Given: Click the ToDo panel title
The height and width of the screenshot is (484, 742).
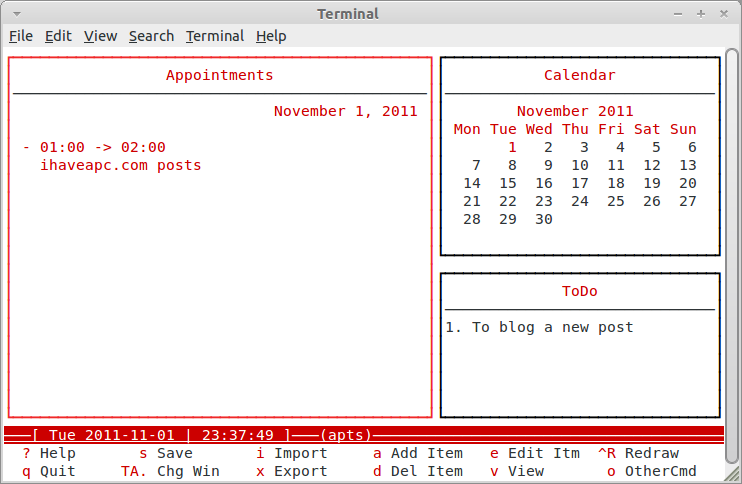Looking at the screenshot, I should click(580, 291).
